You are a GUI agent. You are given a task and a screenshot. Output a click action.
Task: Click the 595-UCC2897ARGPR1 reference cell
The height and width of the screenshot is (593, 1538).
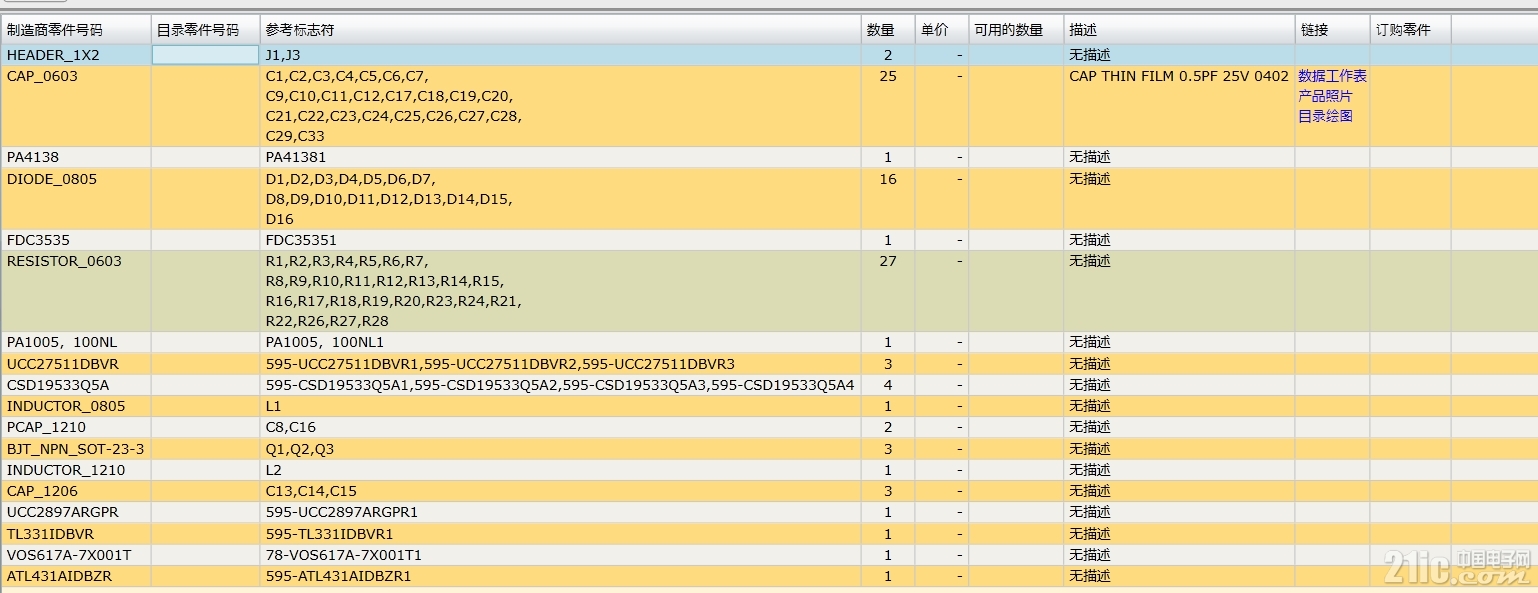click(561, 512)
